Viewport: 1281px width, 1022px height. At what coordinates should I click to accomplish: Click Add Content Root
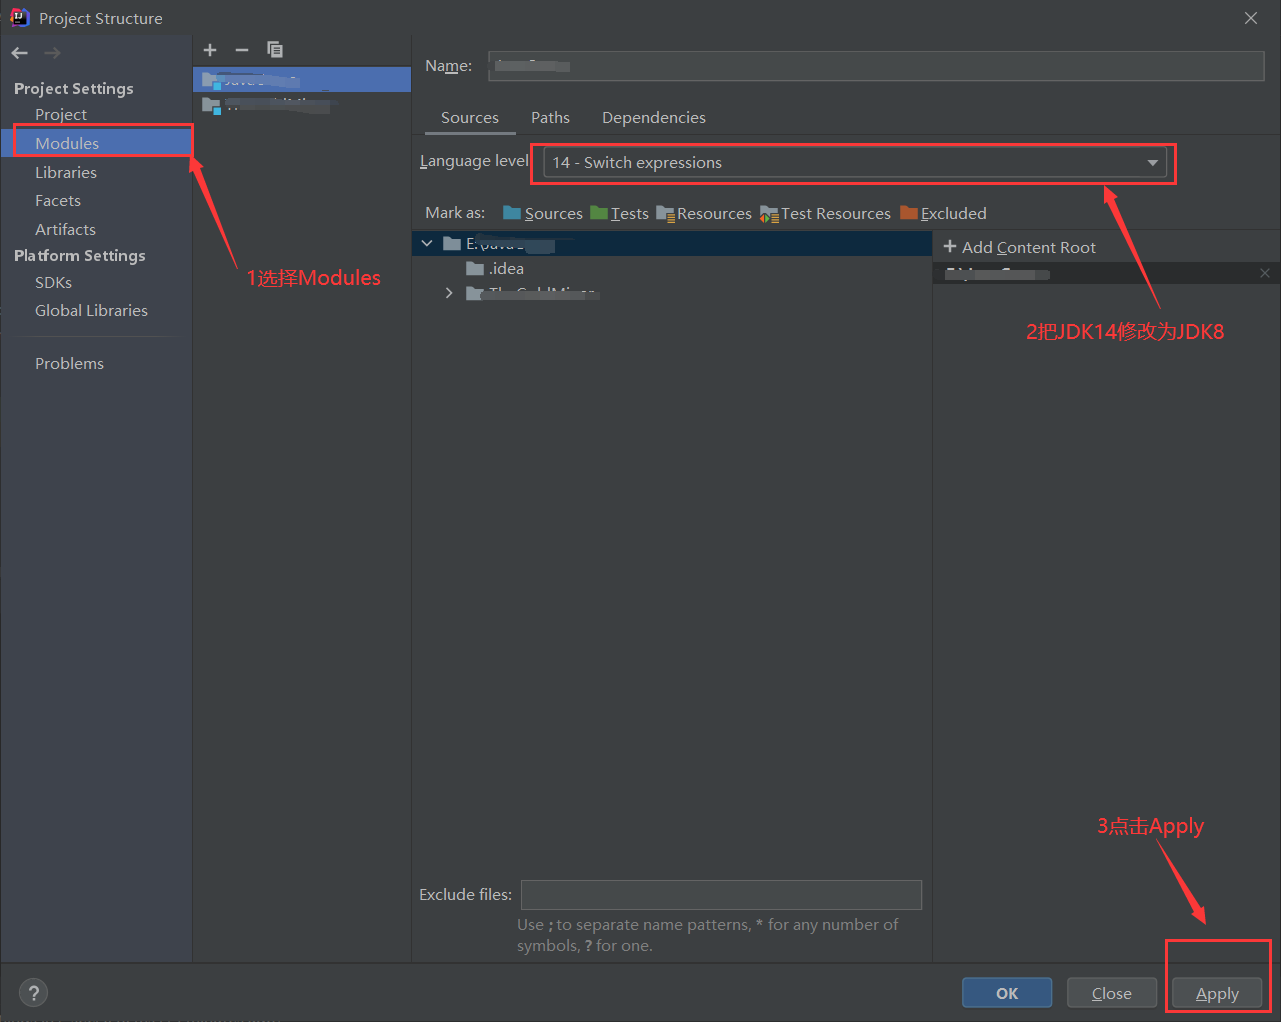(1019, 247)
